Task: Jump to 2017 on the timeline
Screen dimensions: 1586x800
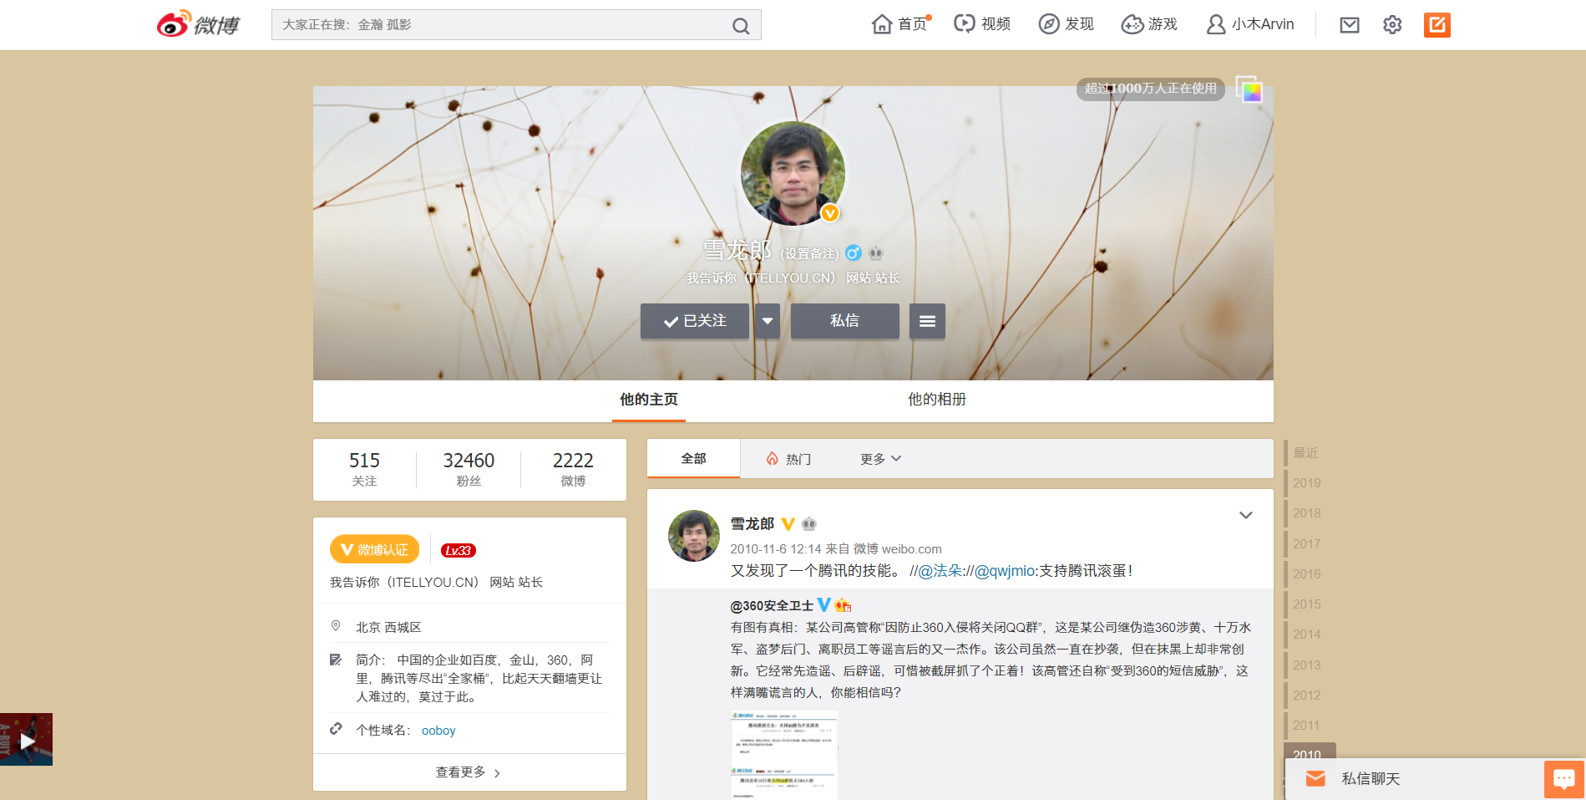Action: [1306, 544]
